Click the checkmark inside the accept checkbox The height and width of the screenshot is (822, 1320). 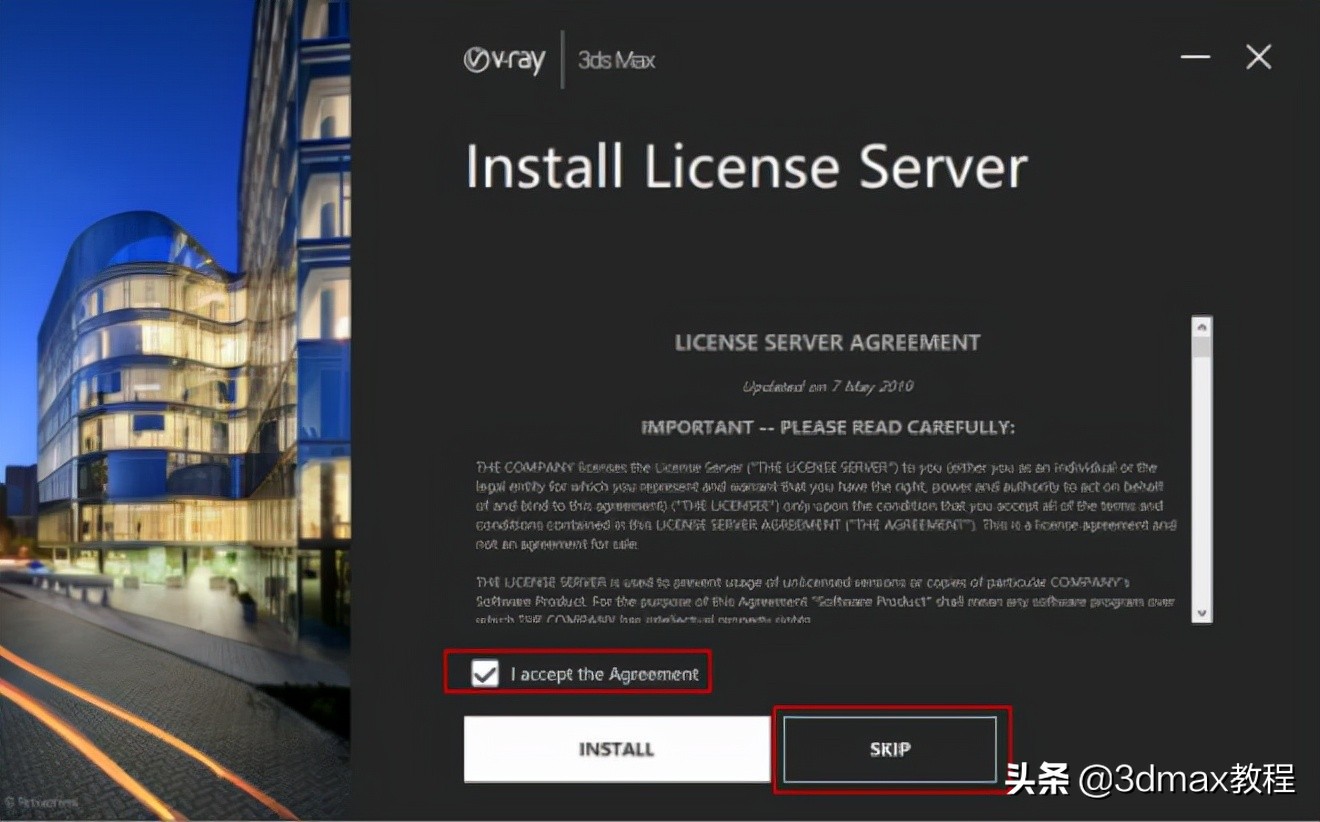[484, 673]
